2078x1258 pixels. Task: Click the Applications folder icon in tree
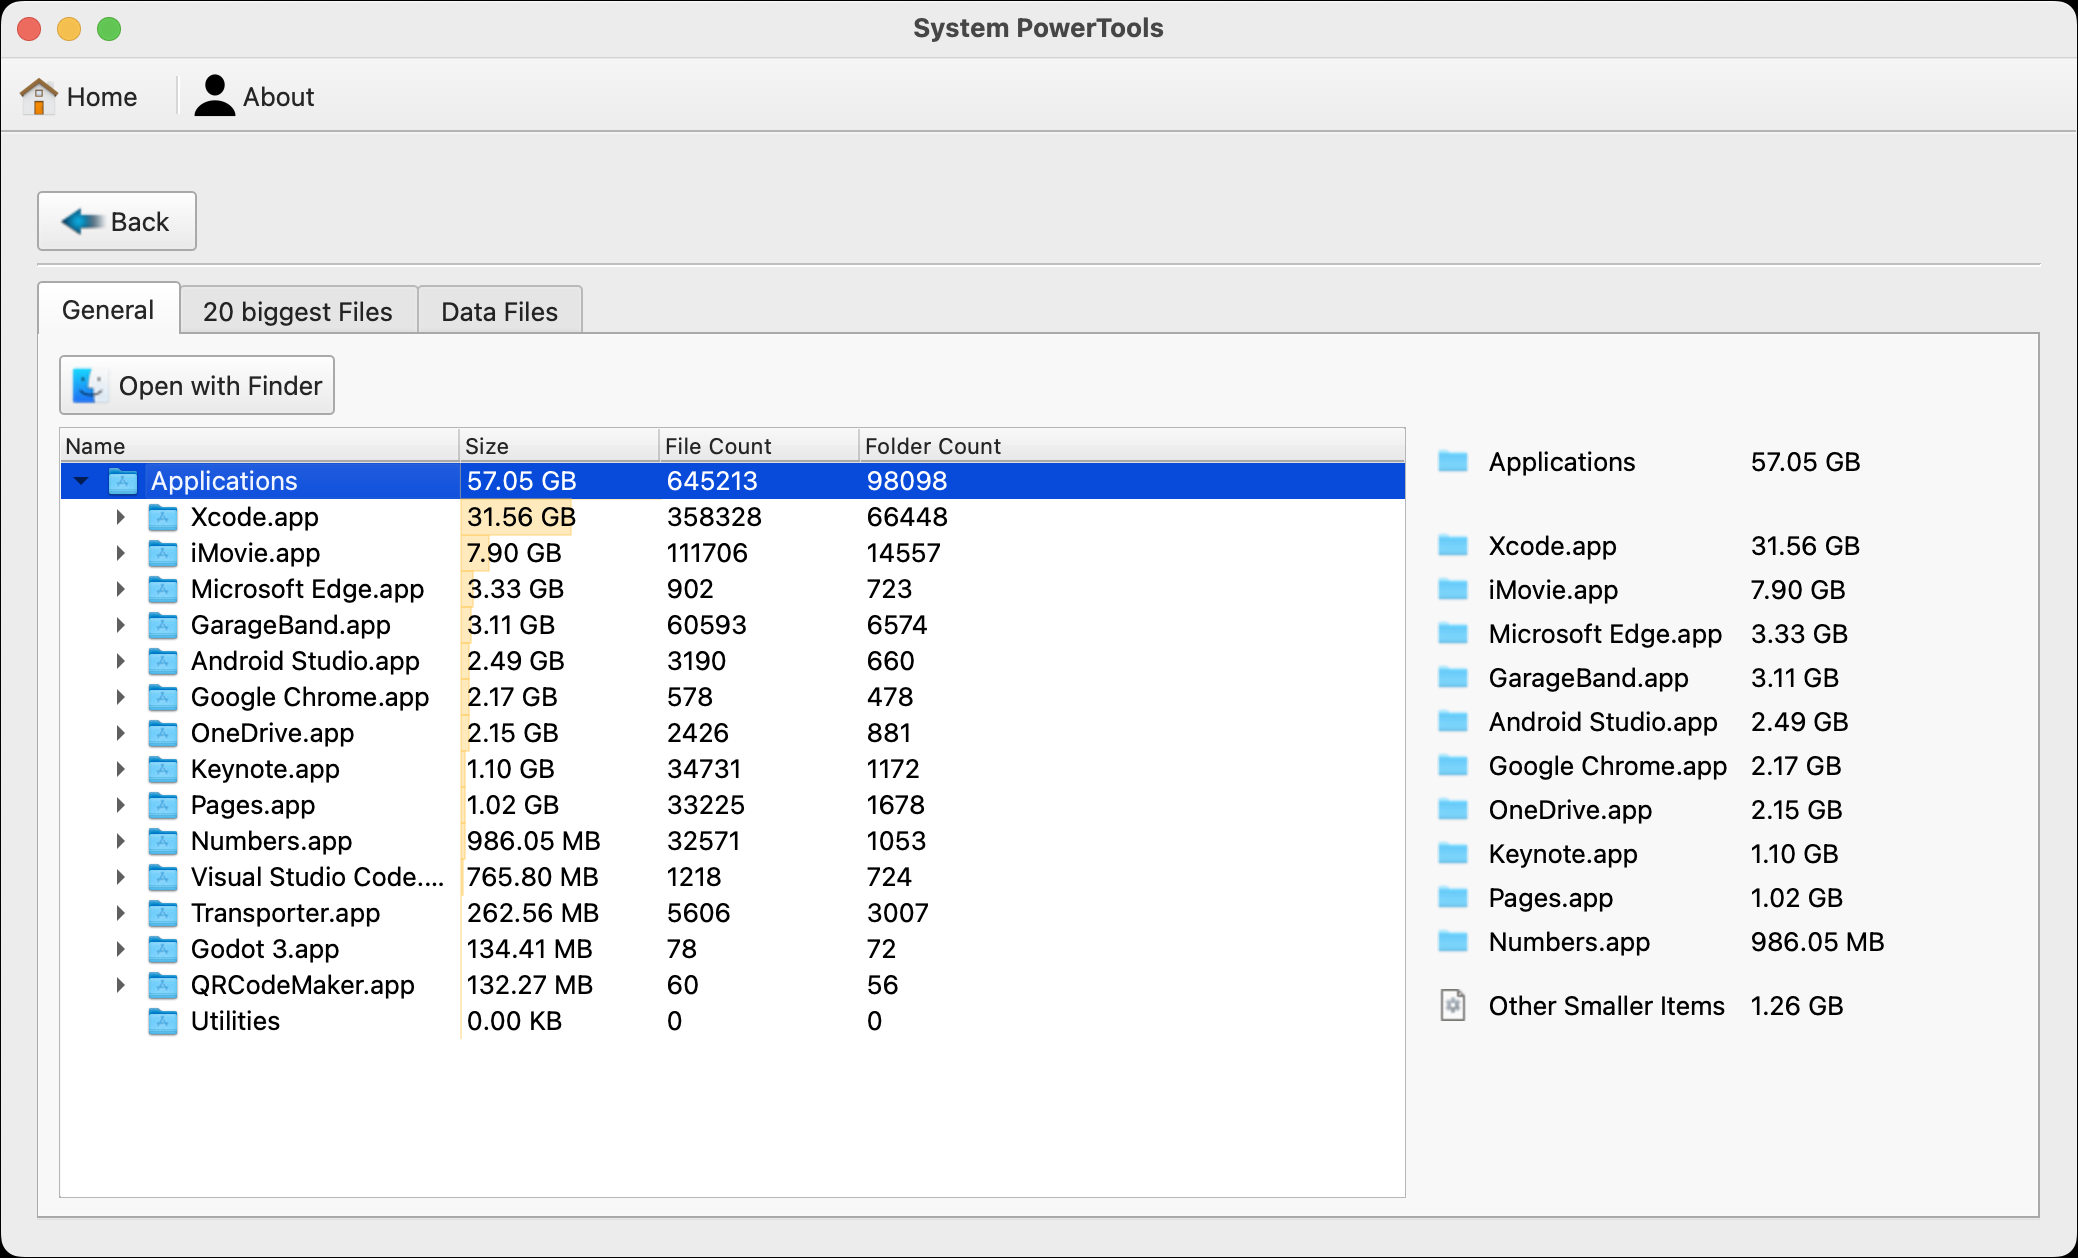(x=123, y=481)
